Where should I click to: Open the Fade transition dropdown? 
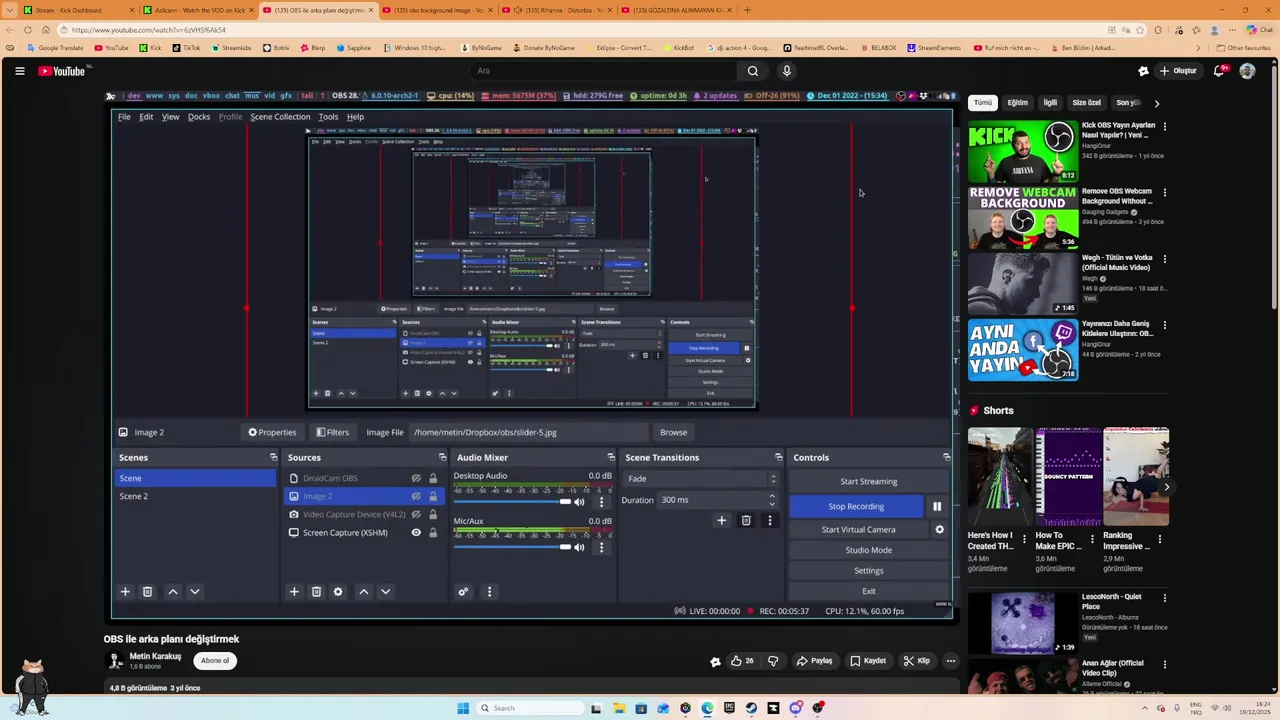(700, 479)
